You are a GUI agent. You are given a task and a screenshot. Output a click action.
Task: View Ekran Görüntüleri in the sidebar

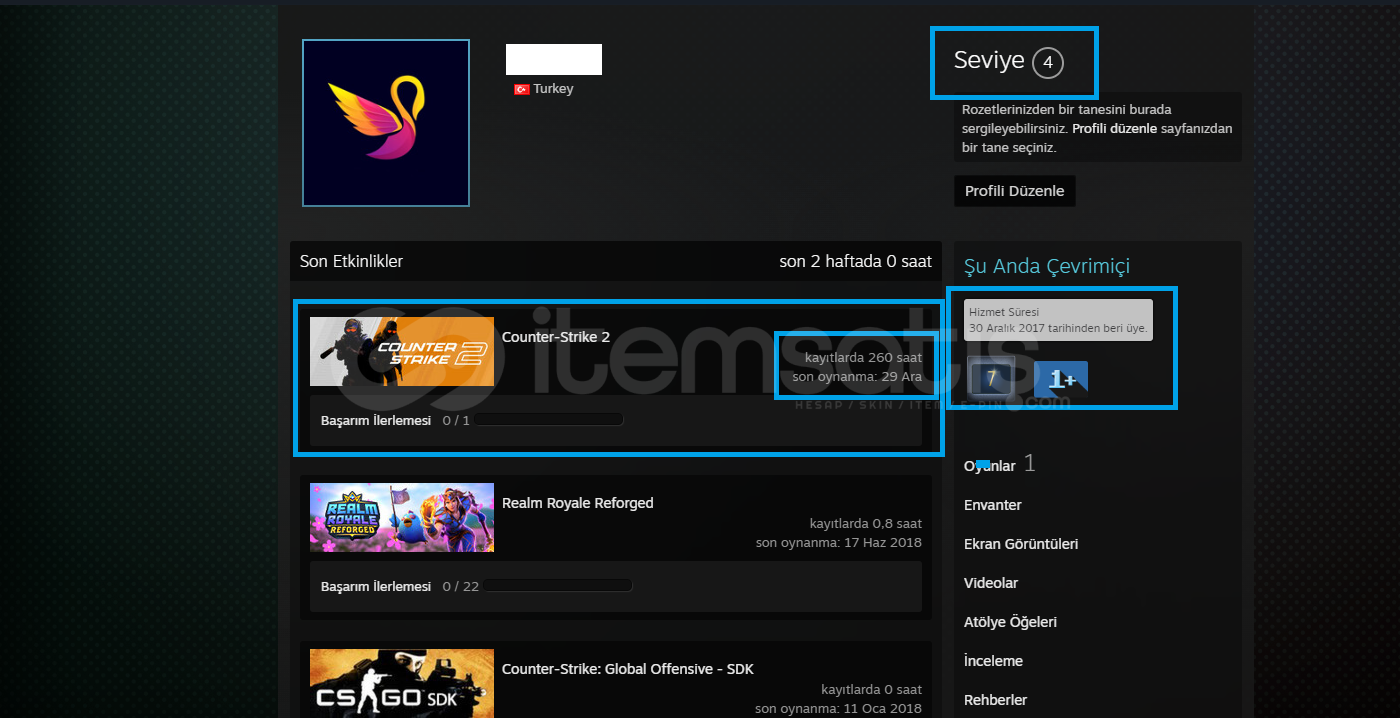1020,544
